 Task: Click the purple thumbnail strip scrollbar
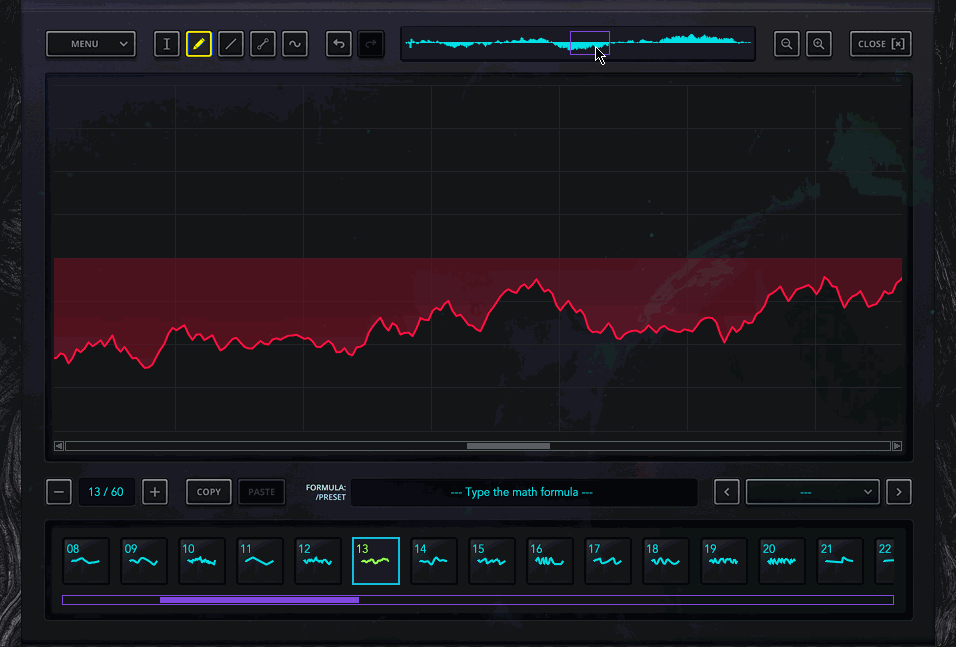point(259,600)
